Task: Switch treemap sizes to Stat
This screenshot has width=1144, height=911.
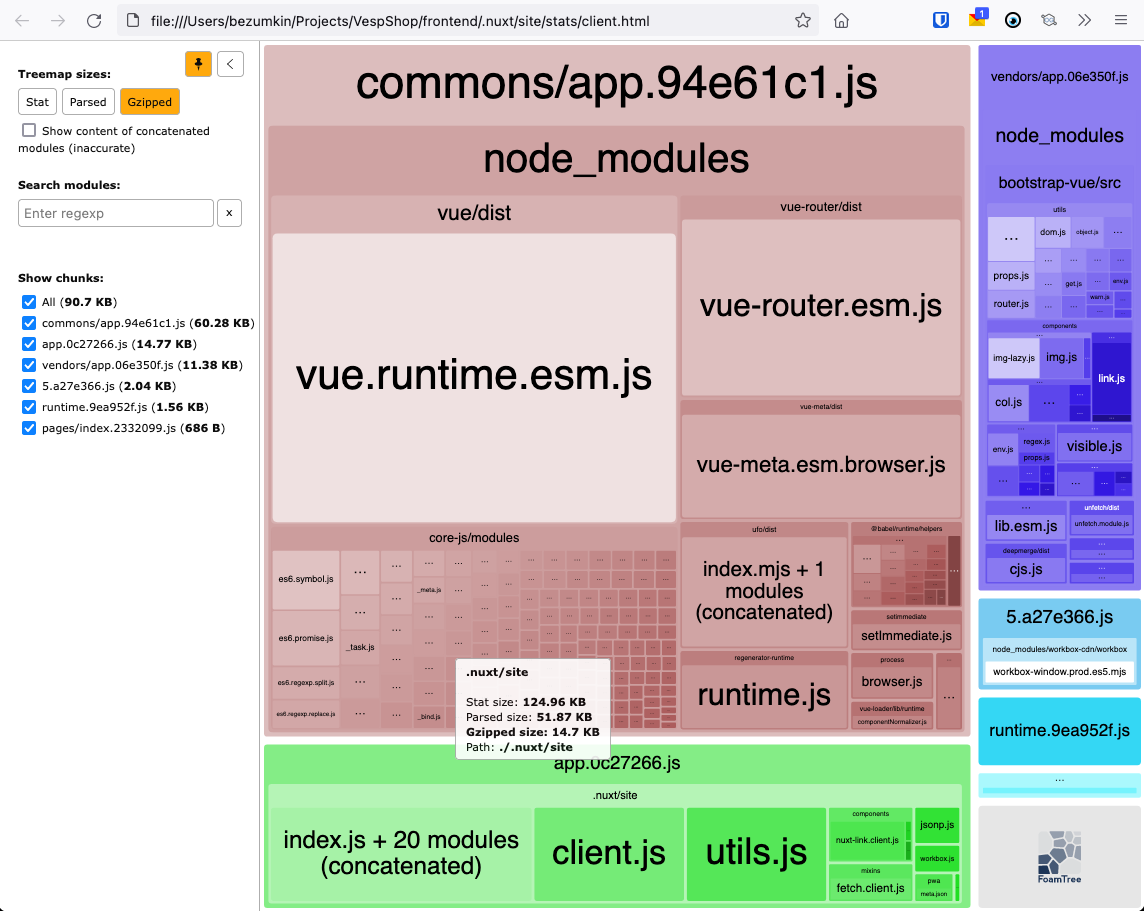Action: pyautogui.click(x=37, y=102)
